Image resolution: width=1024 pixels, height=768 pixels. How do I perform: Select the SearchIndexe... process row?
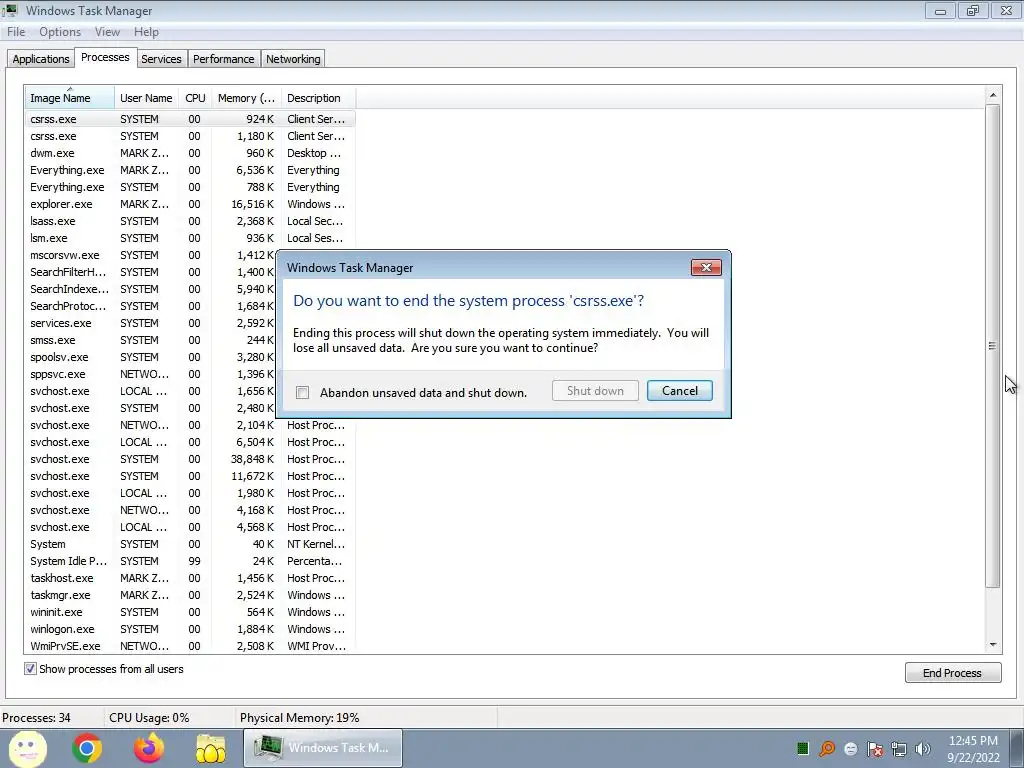tap(150, 289)
